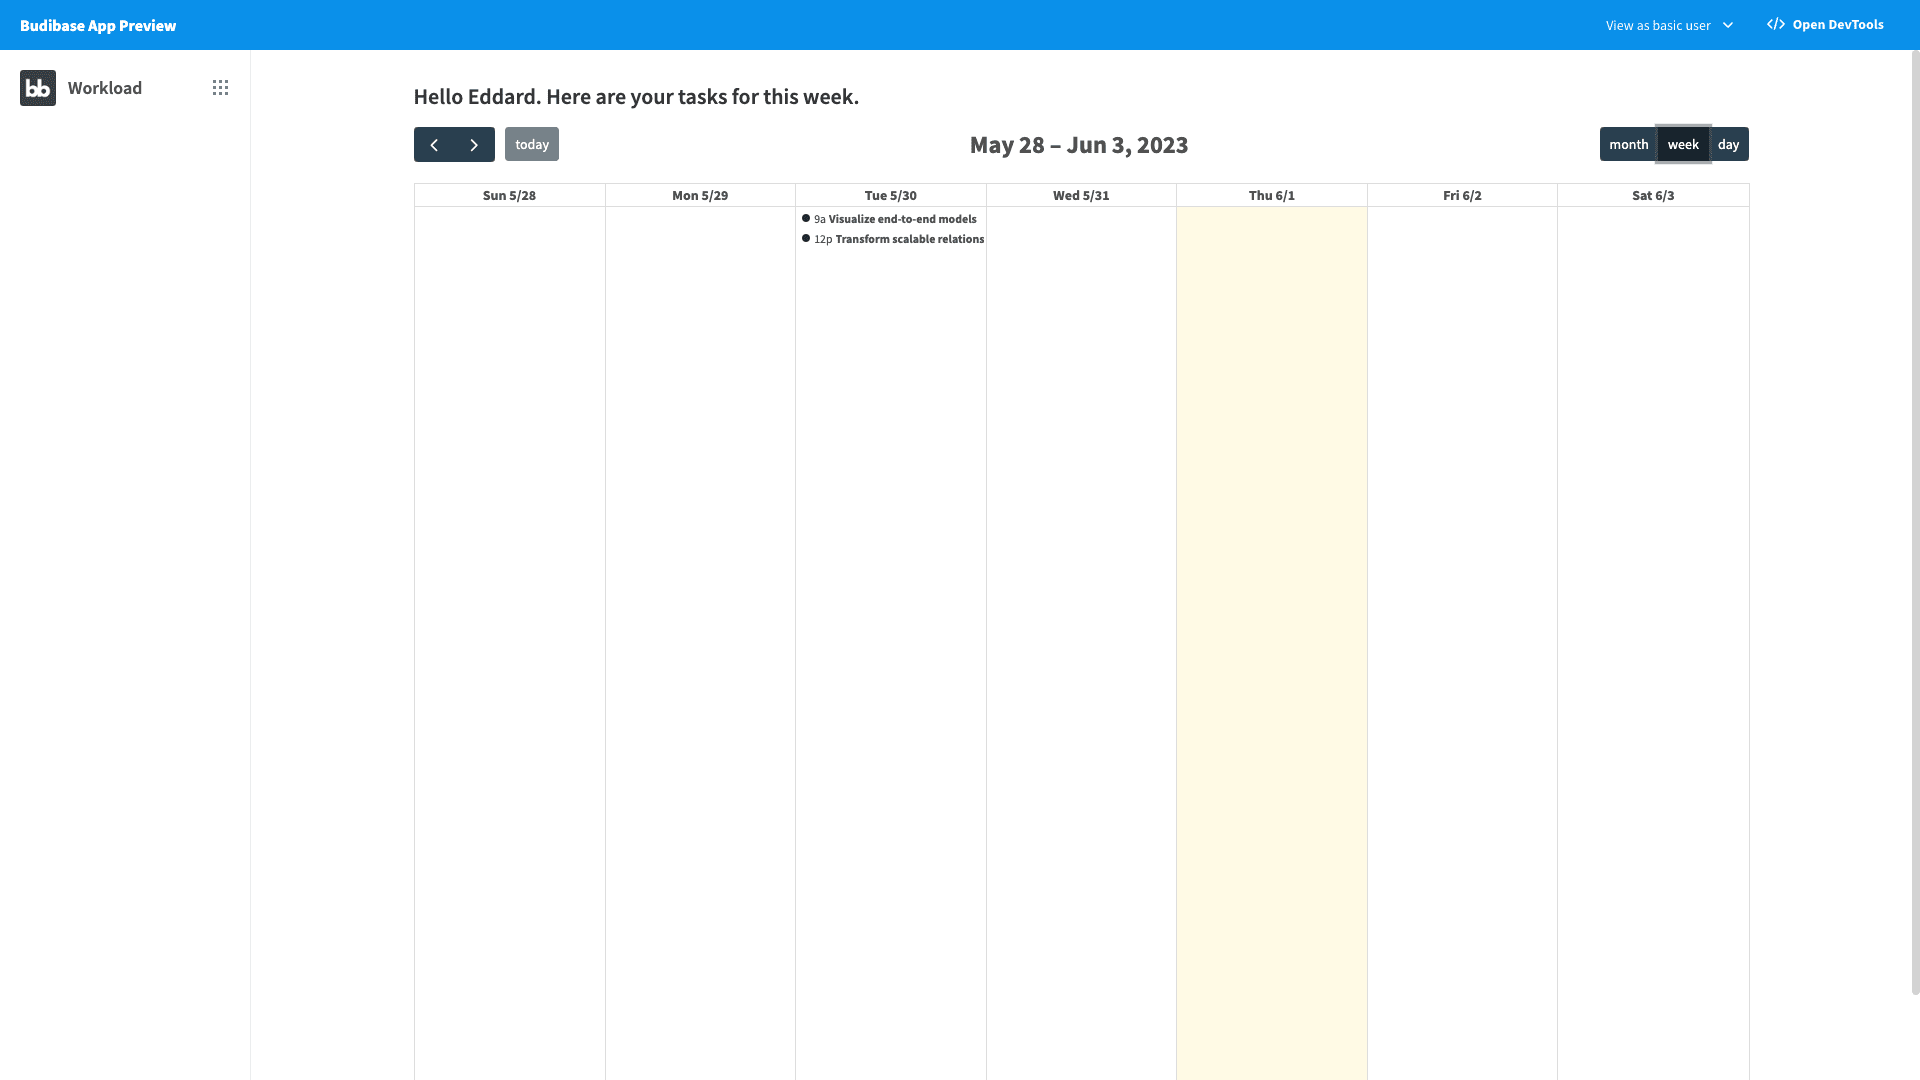Click the Fri 6/2 column header

pyautogui.click(x=1462, y=195)
